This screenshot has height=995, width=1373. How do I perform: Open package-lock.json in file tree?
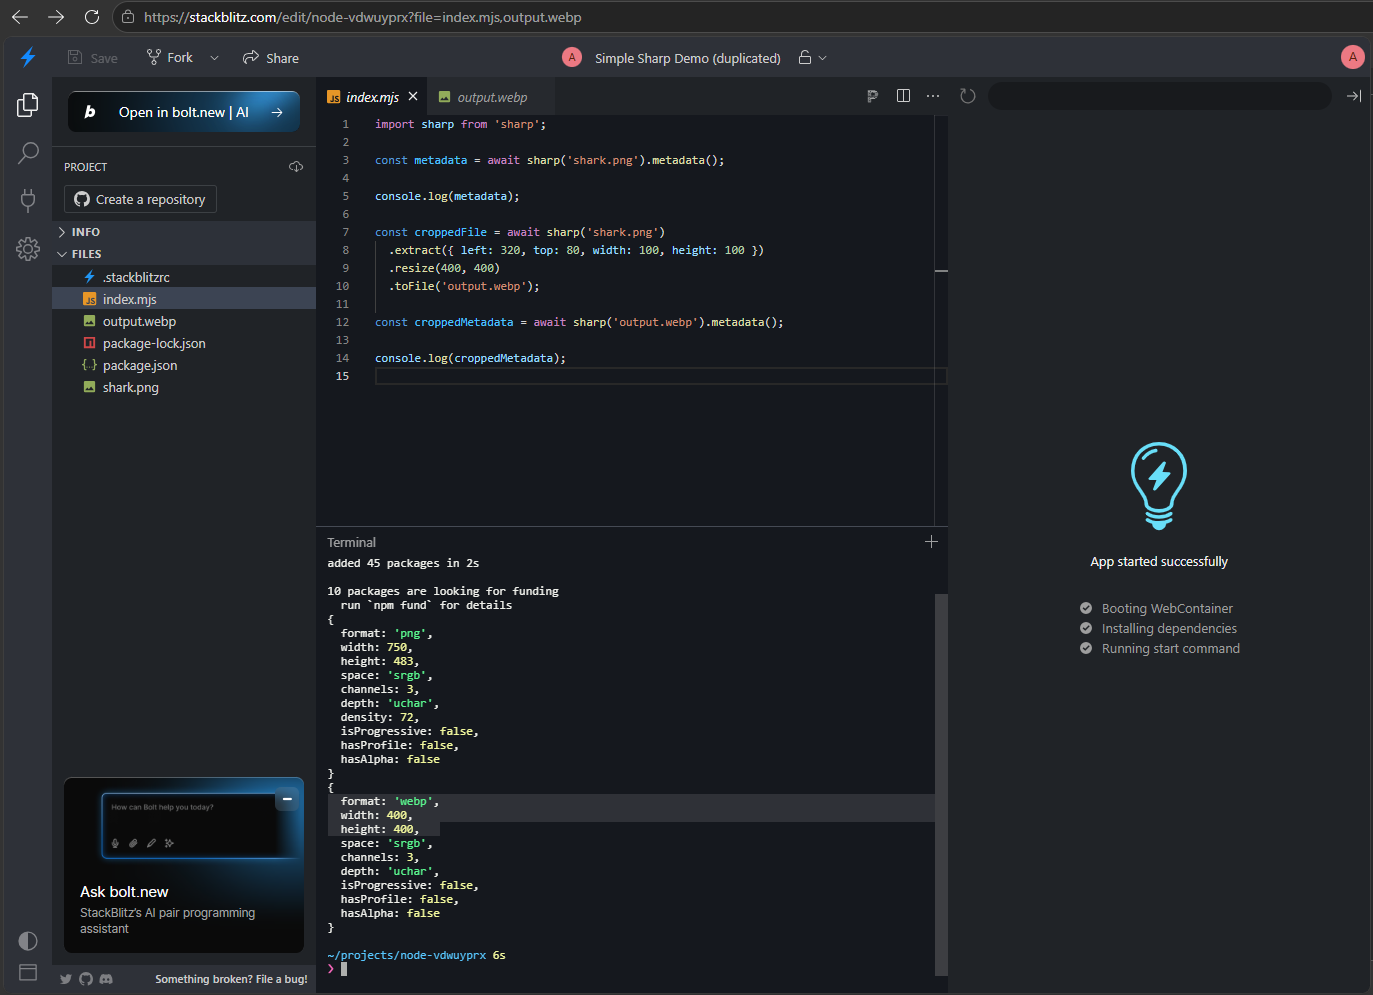pyautogui.click(x=184, y=343)
